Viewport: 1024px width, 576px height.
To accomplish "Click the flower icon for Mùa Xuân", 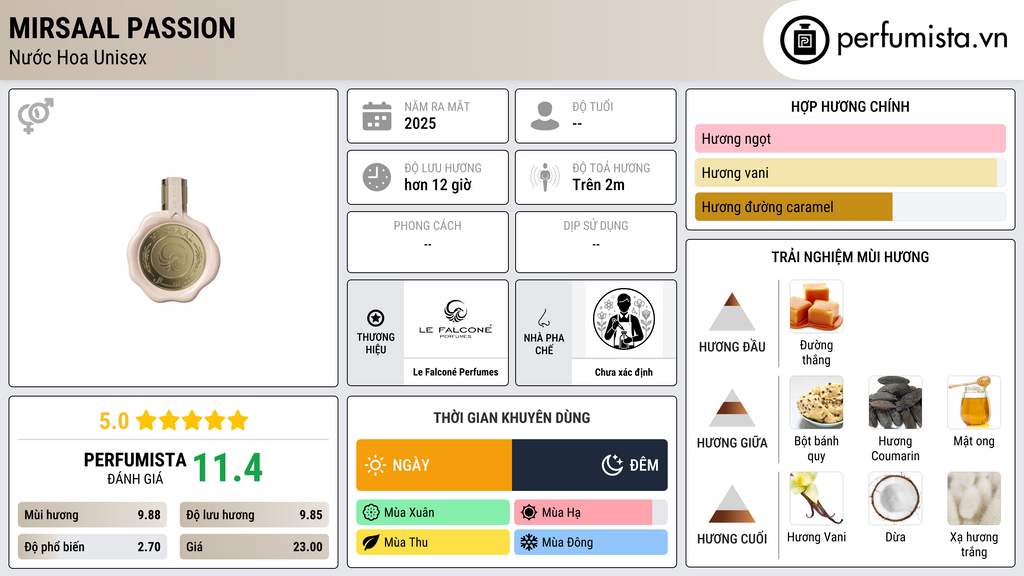I will [371, 513].
